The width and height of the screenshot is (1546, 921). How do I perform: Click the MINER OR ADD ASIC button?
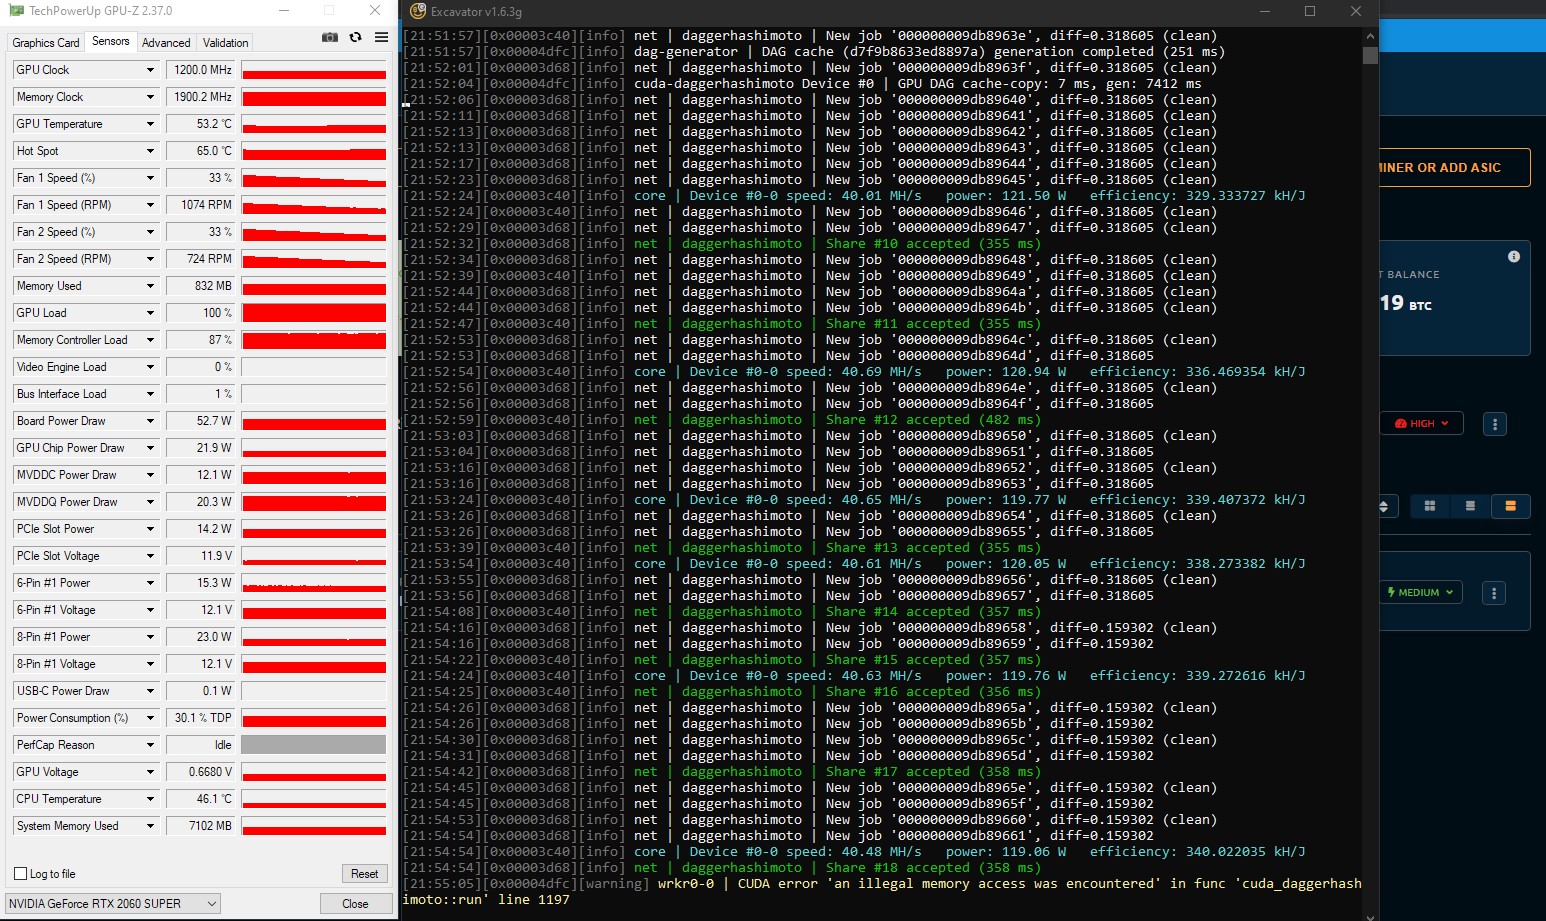1450,167
